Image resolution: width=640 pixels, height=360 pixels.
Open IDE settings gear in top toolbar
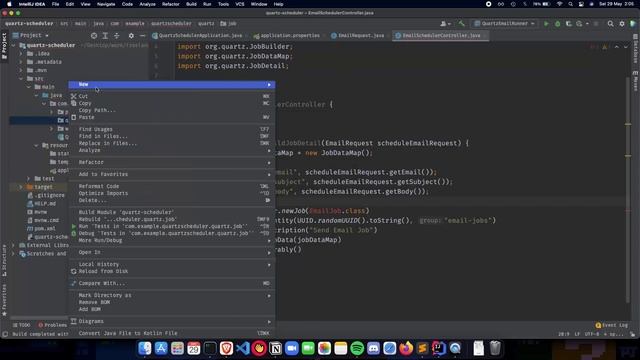click(622, 24)
